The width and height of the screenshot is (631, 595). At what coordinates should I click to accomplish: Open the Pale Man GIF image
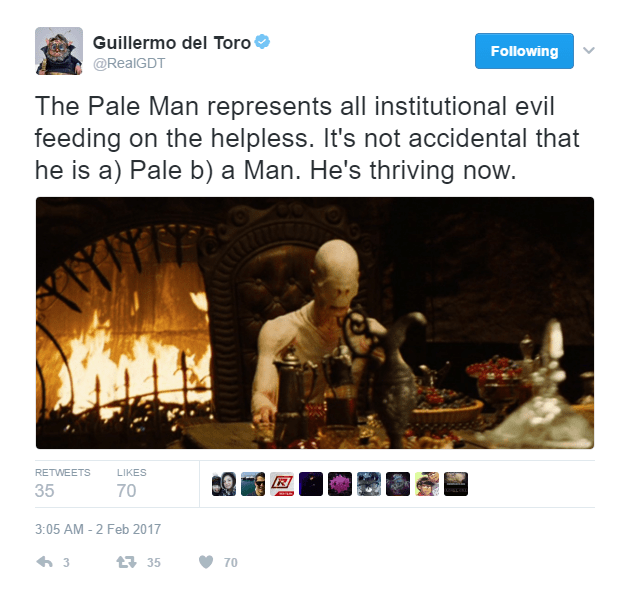(x=315, y=323)
